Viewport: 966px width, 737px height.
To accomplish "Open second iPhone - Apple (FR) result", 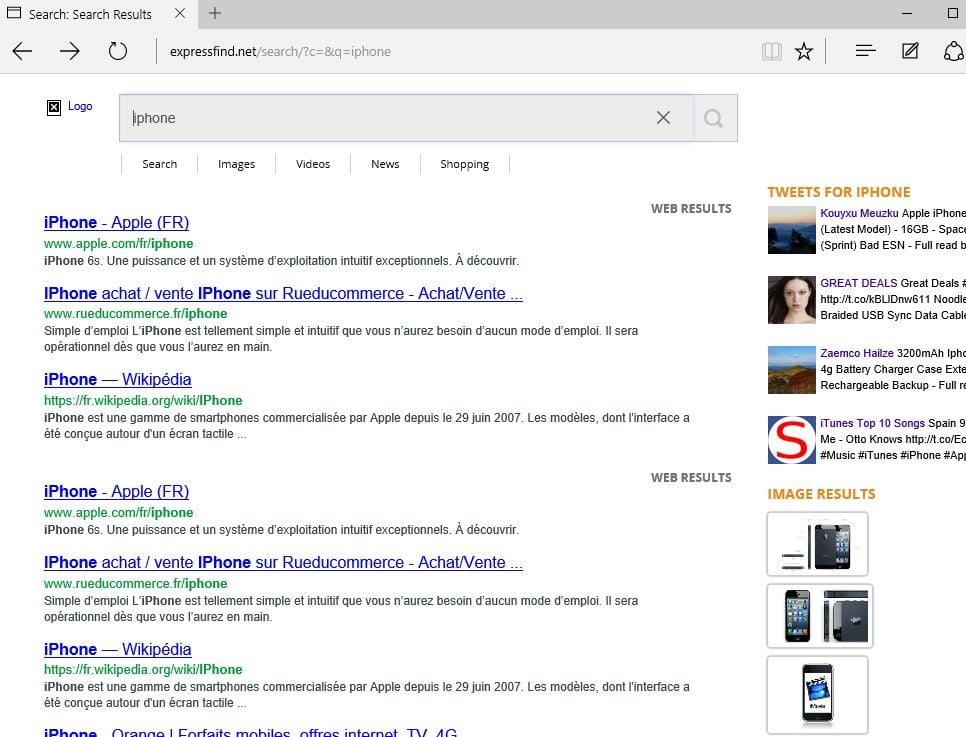I will tap(116, 492).
